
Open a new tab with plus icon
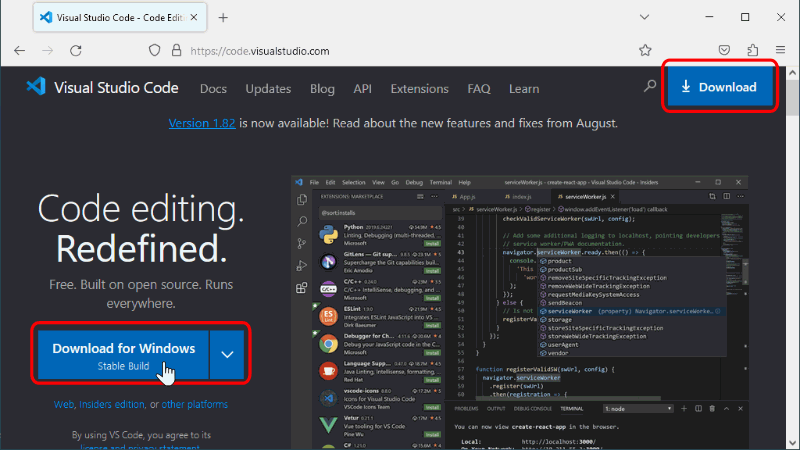pos(223,18)
